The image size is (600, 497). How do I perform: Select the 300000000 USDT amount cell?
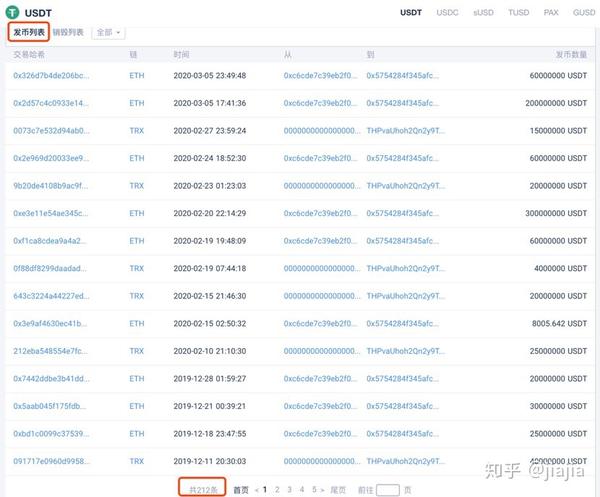(556, 213)
